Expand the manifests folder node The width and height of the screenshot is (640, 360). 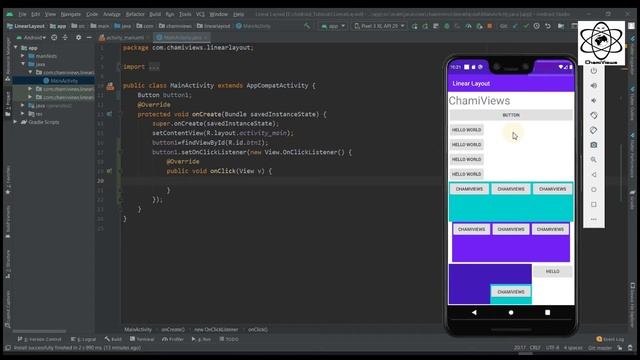(23, 56)
